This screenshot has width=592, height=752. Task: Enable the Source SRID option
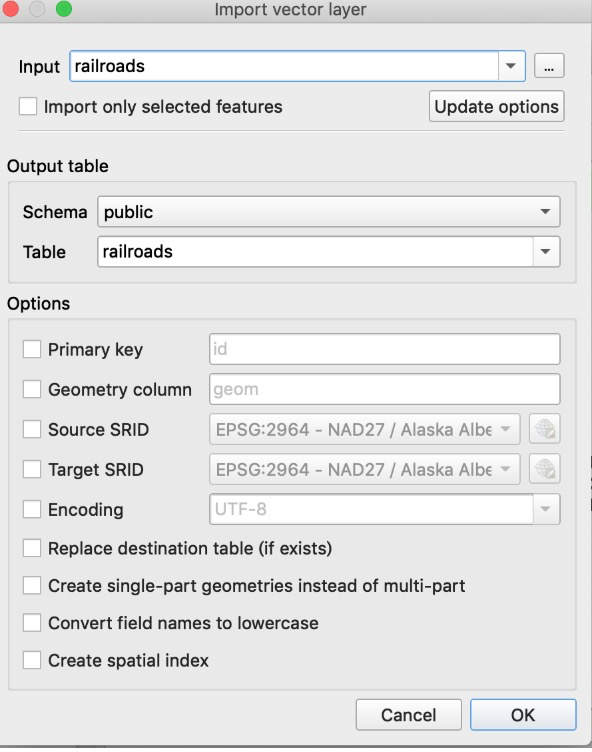32,429
